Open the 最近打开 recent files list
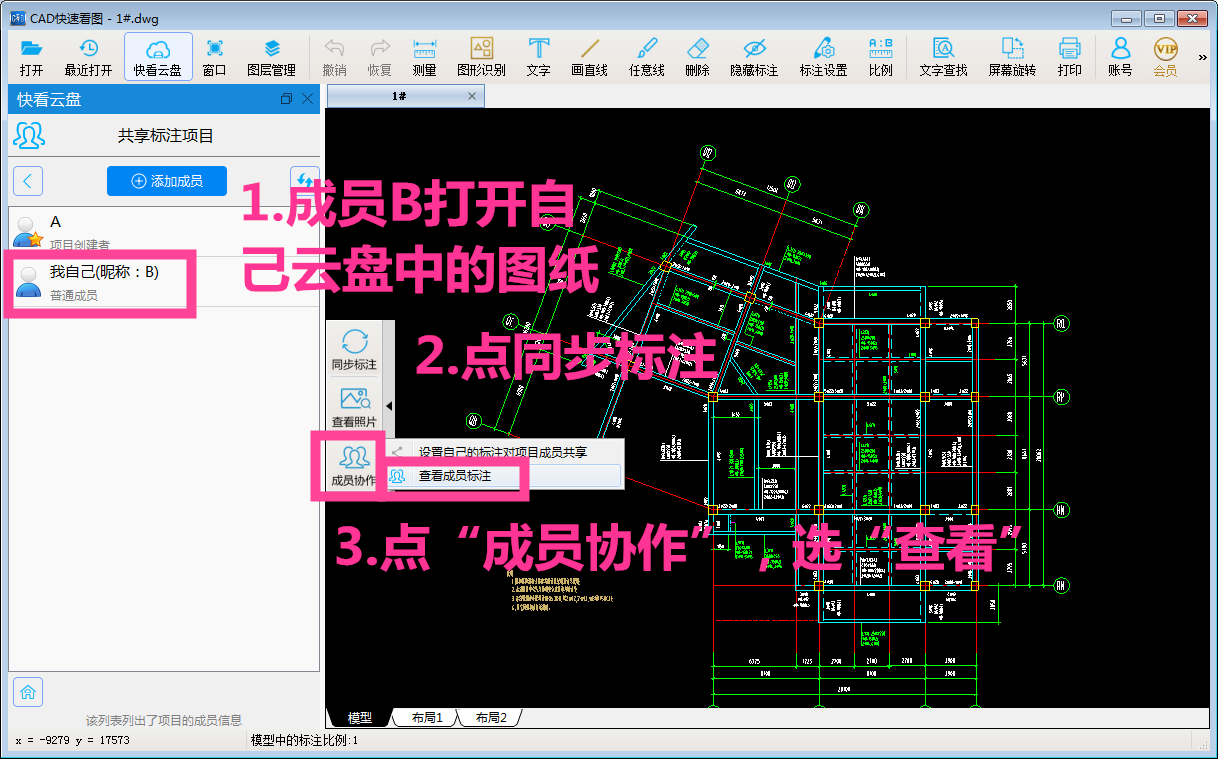Viewport: 1218px width, 759px height. click(88, 57)
